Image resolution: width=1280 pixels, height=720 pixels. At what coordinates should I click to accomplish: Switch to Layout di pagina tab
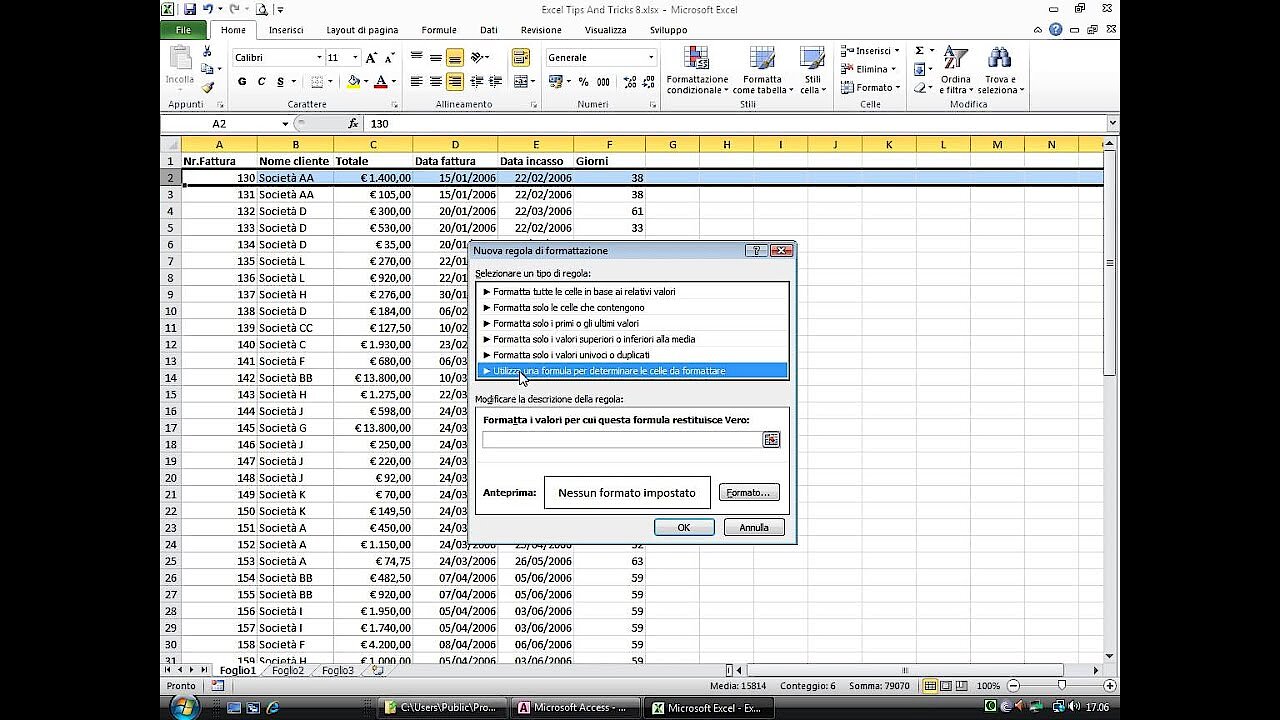point(362,30)
